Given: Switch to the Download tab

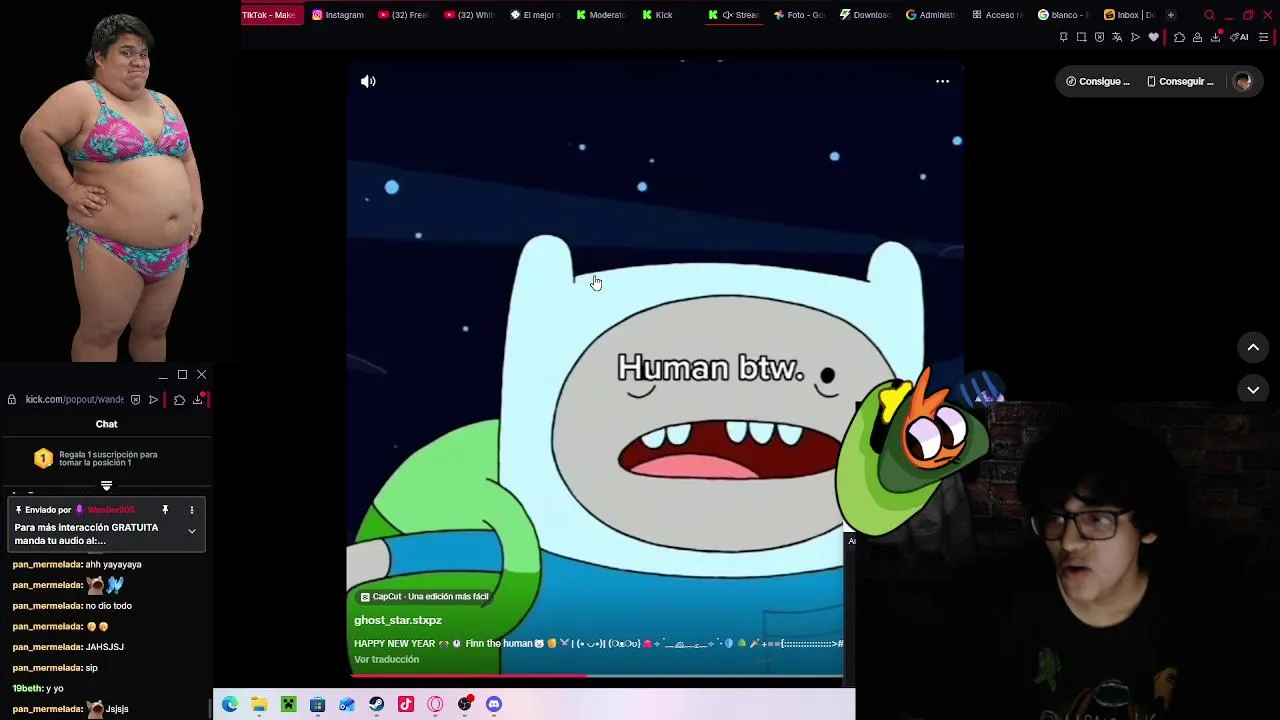Looking at the screenshot, I should tap(866, 15).
